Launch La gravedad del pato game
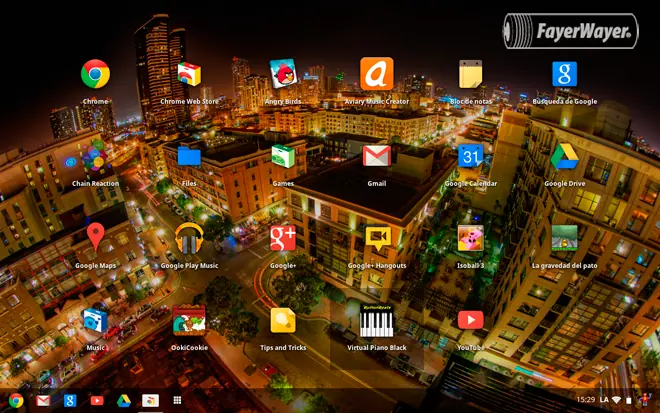The height and width of the screenshot is (413, 660). point(564,238)
